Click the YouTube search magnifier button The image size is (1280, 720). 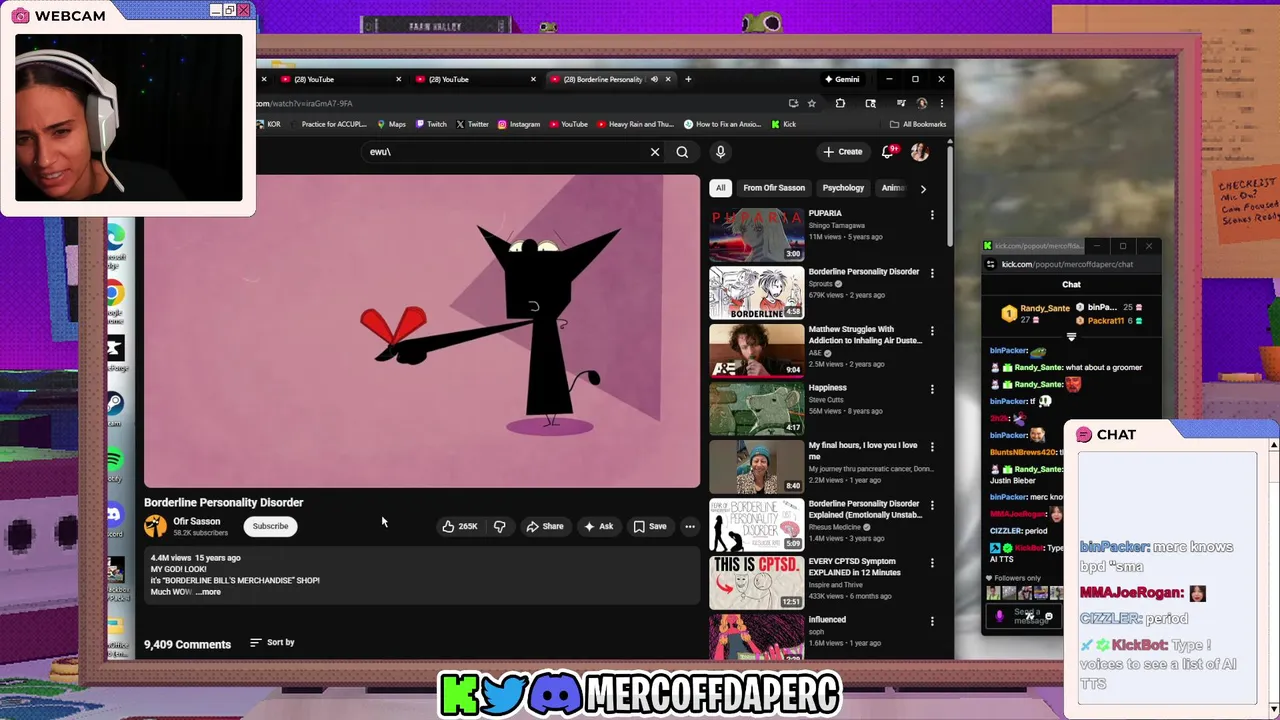pyautogui.click(x=682, y=152)
